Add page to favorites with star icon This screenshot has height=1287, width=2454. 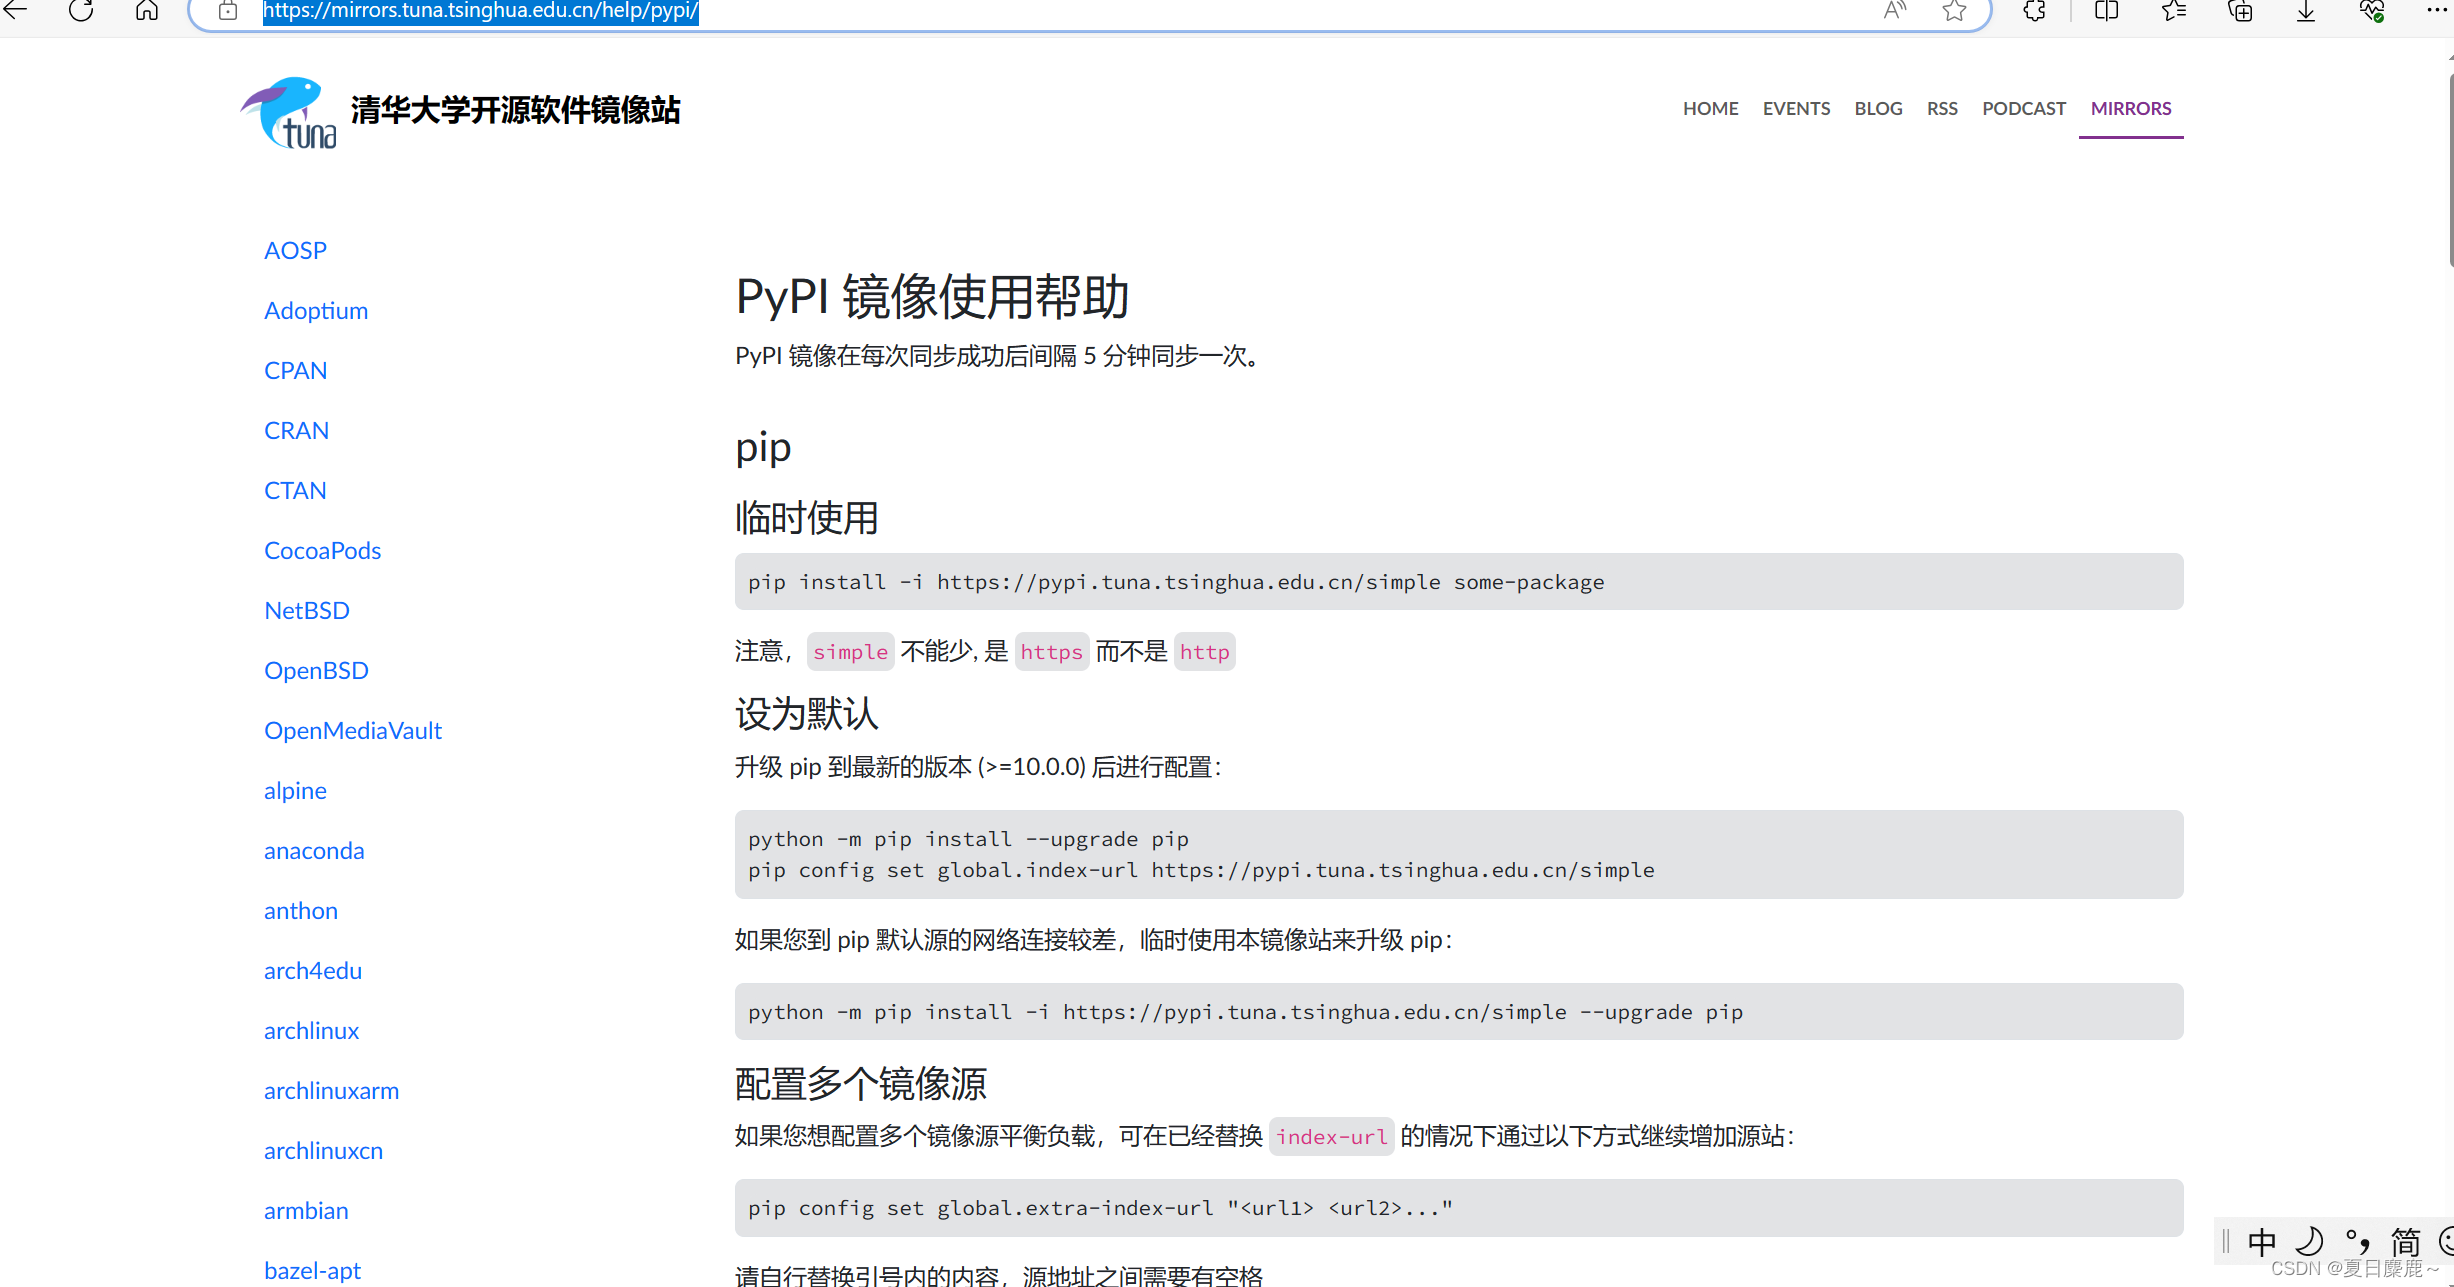pos(1954,11)
